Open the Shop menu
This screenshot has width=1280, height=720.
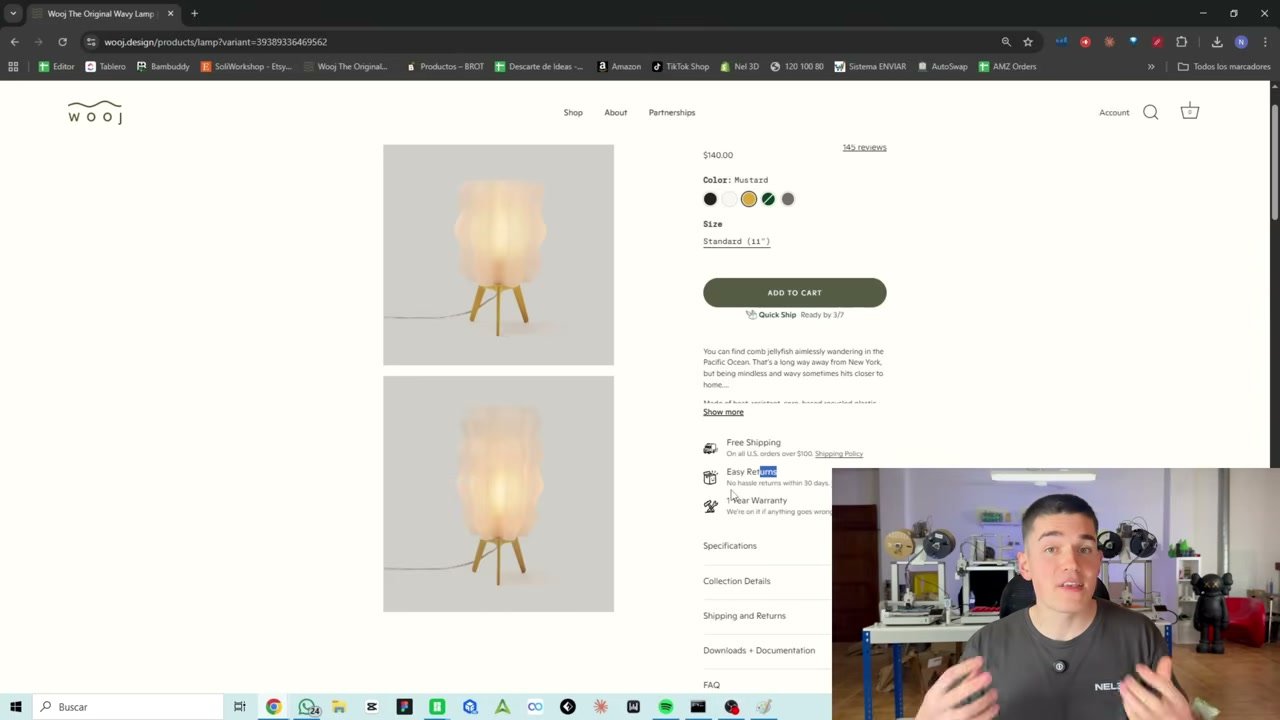(x=573, y=113)
